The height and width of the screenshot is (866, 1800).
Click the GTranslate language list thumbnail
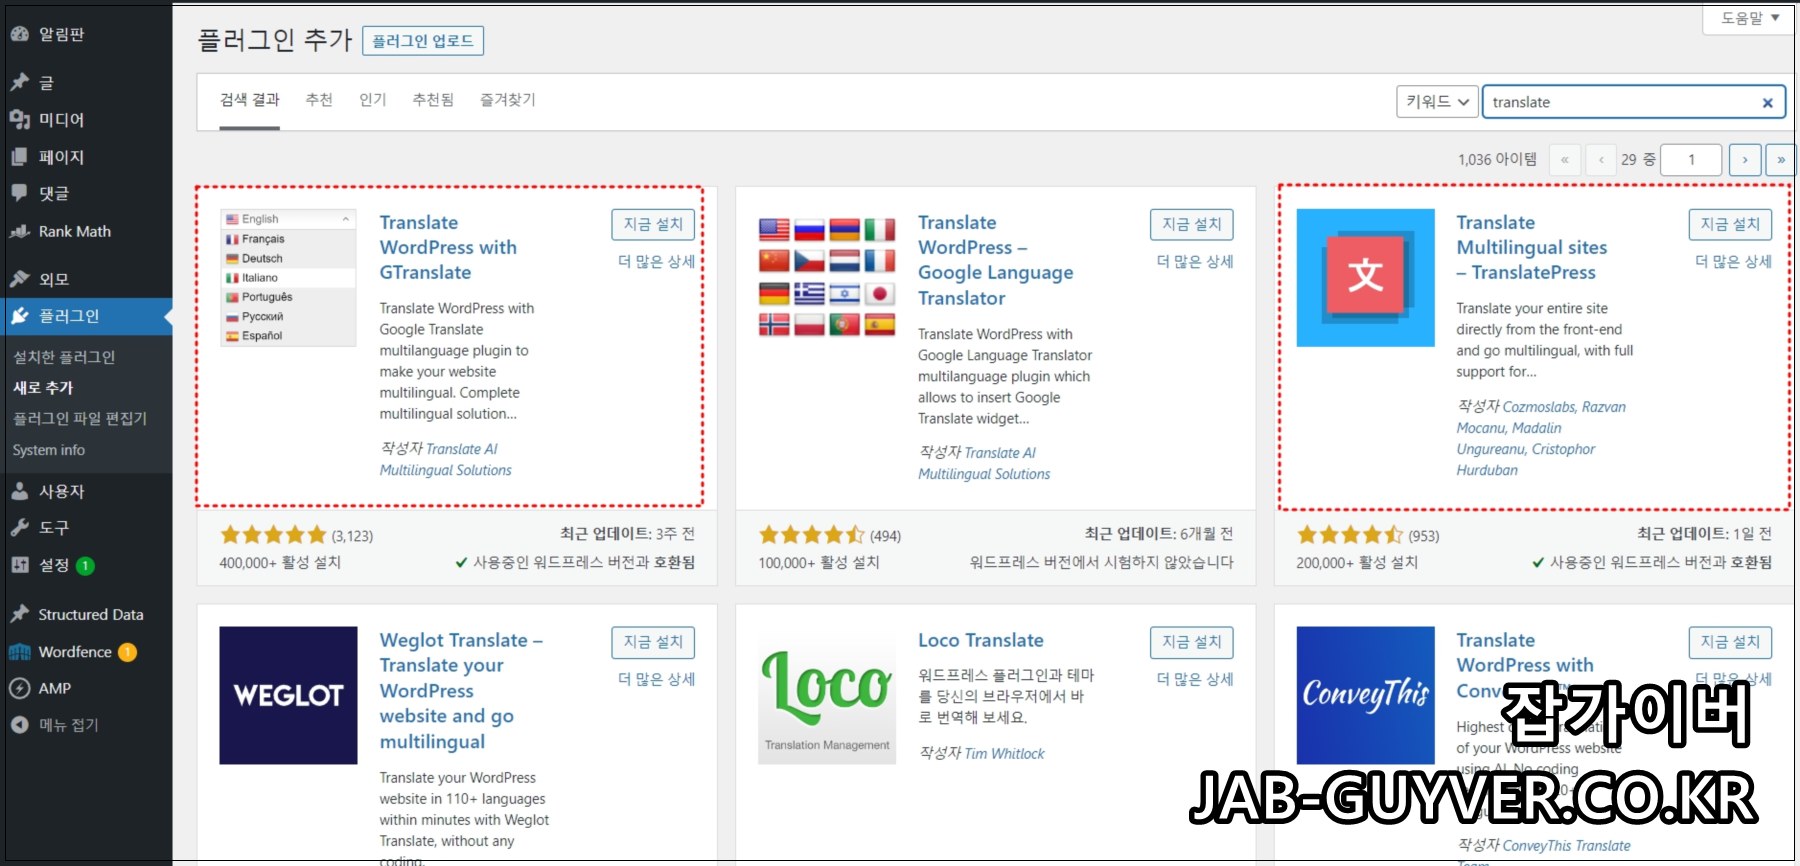pos(288,277)
